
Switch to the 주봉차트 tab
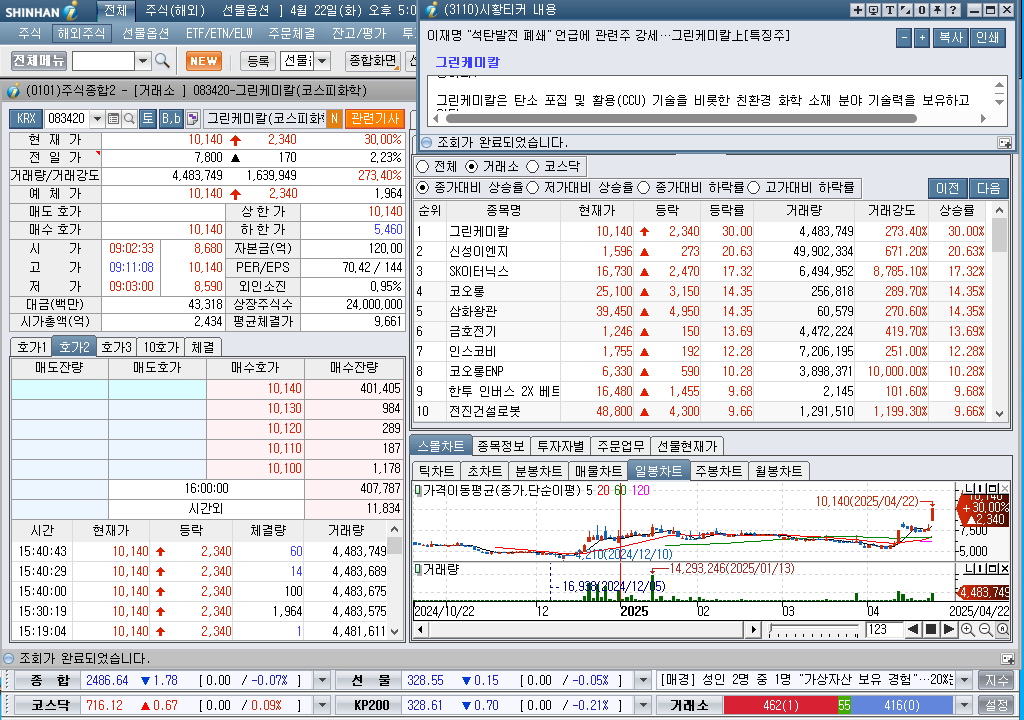point(718,471)
